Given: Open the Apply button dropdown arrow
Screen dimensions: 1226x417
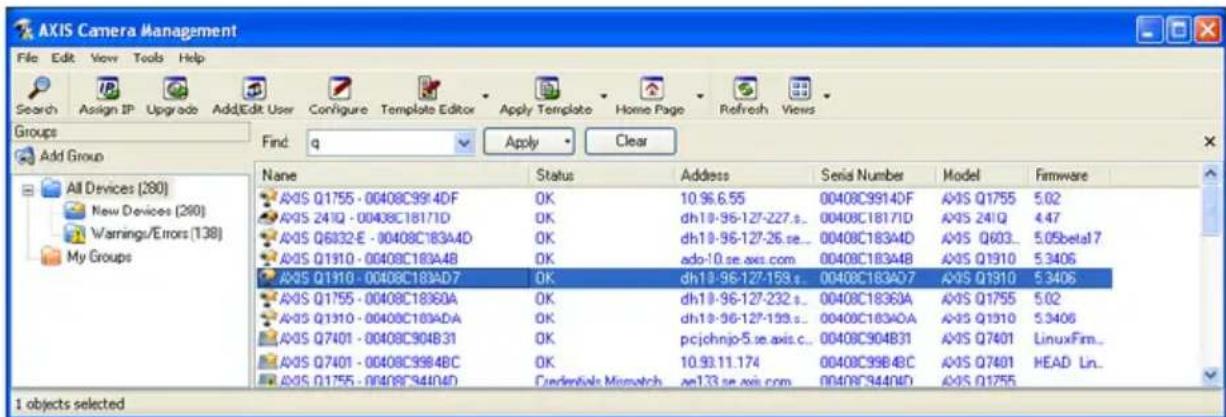Looking at the screenshot, I should coord(567,143).
